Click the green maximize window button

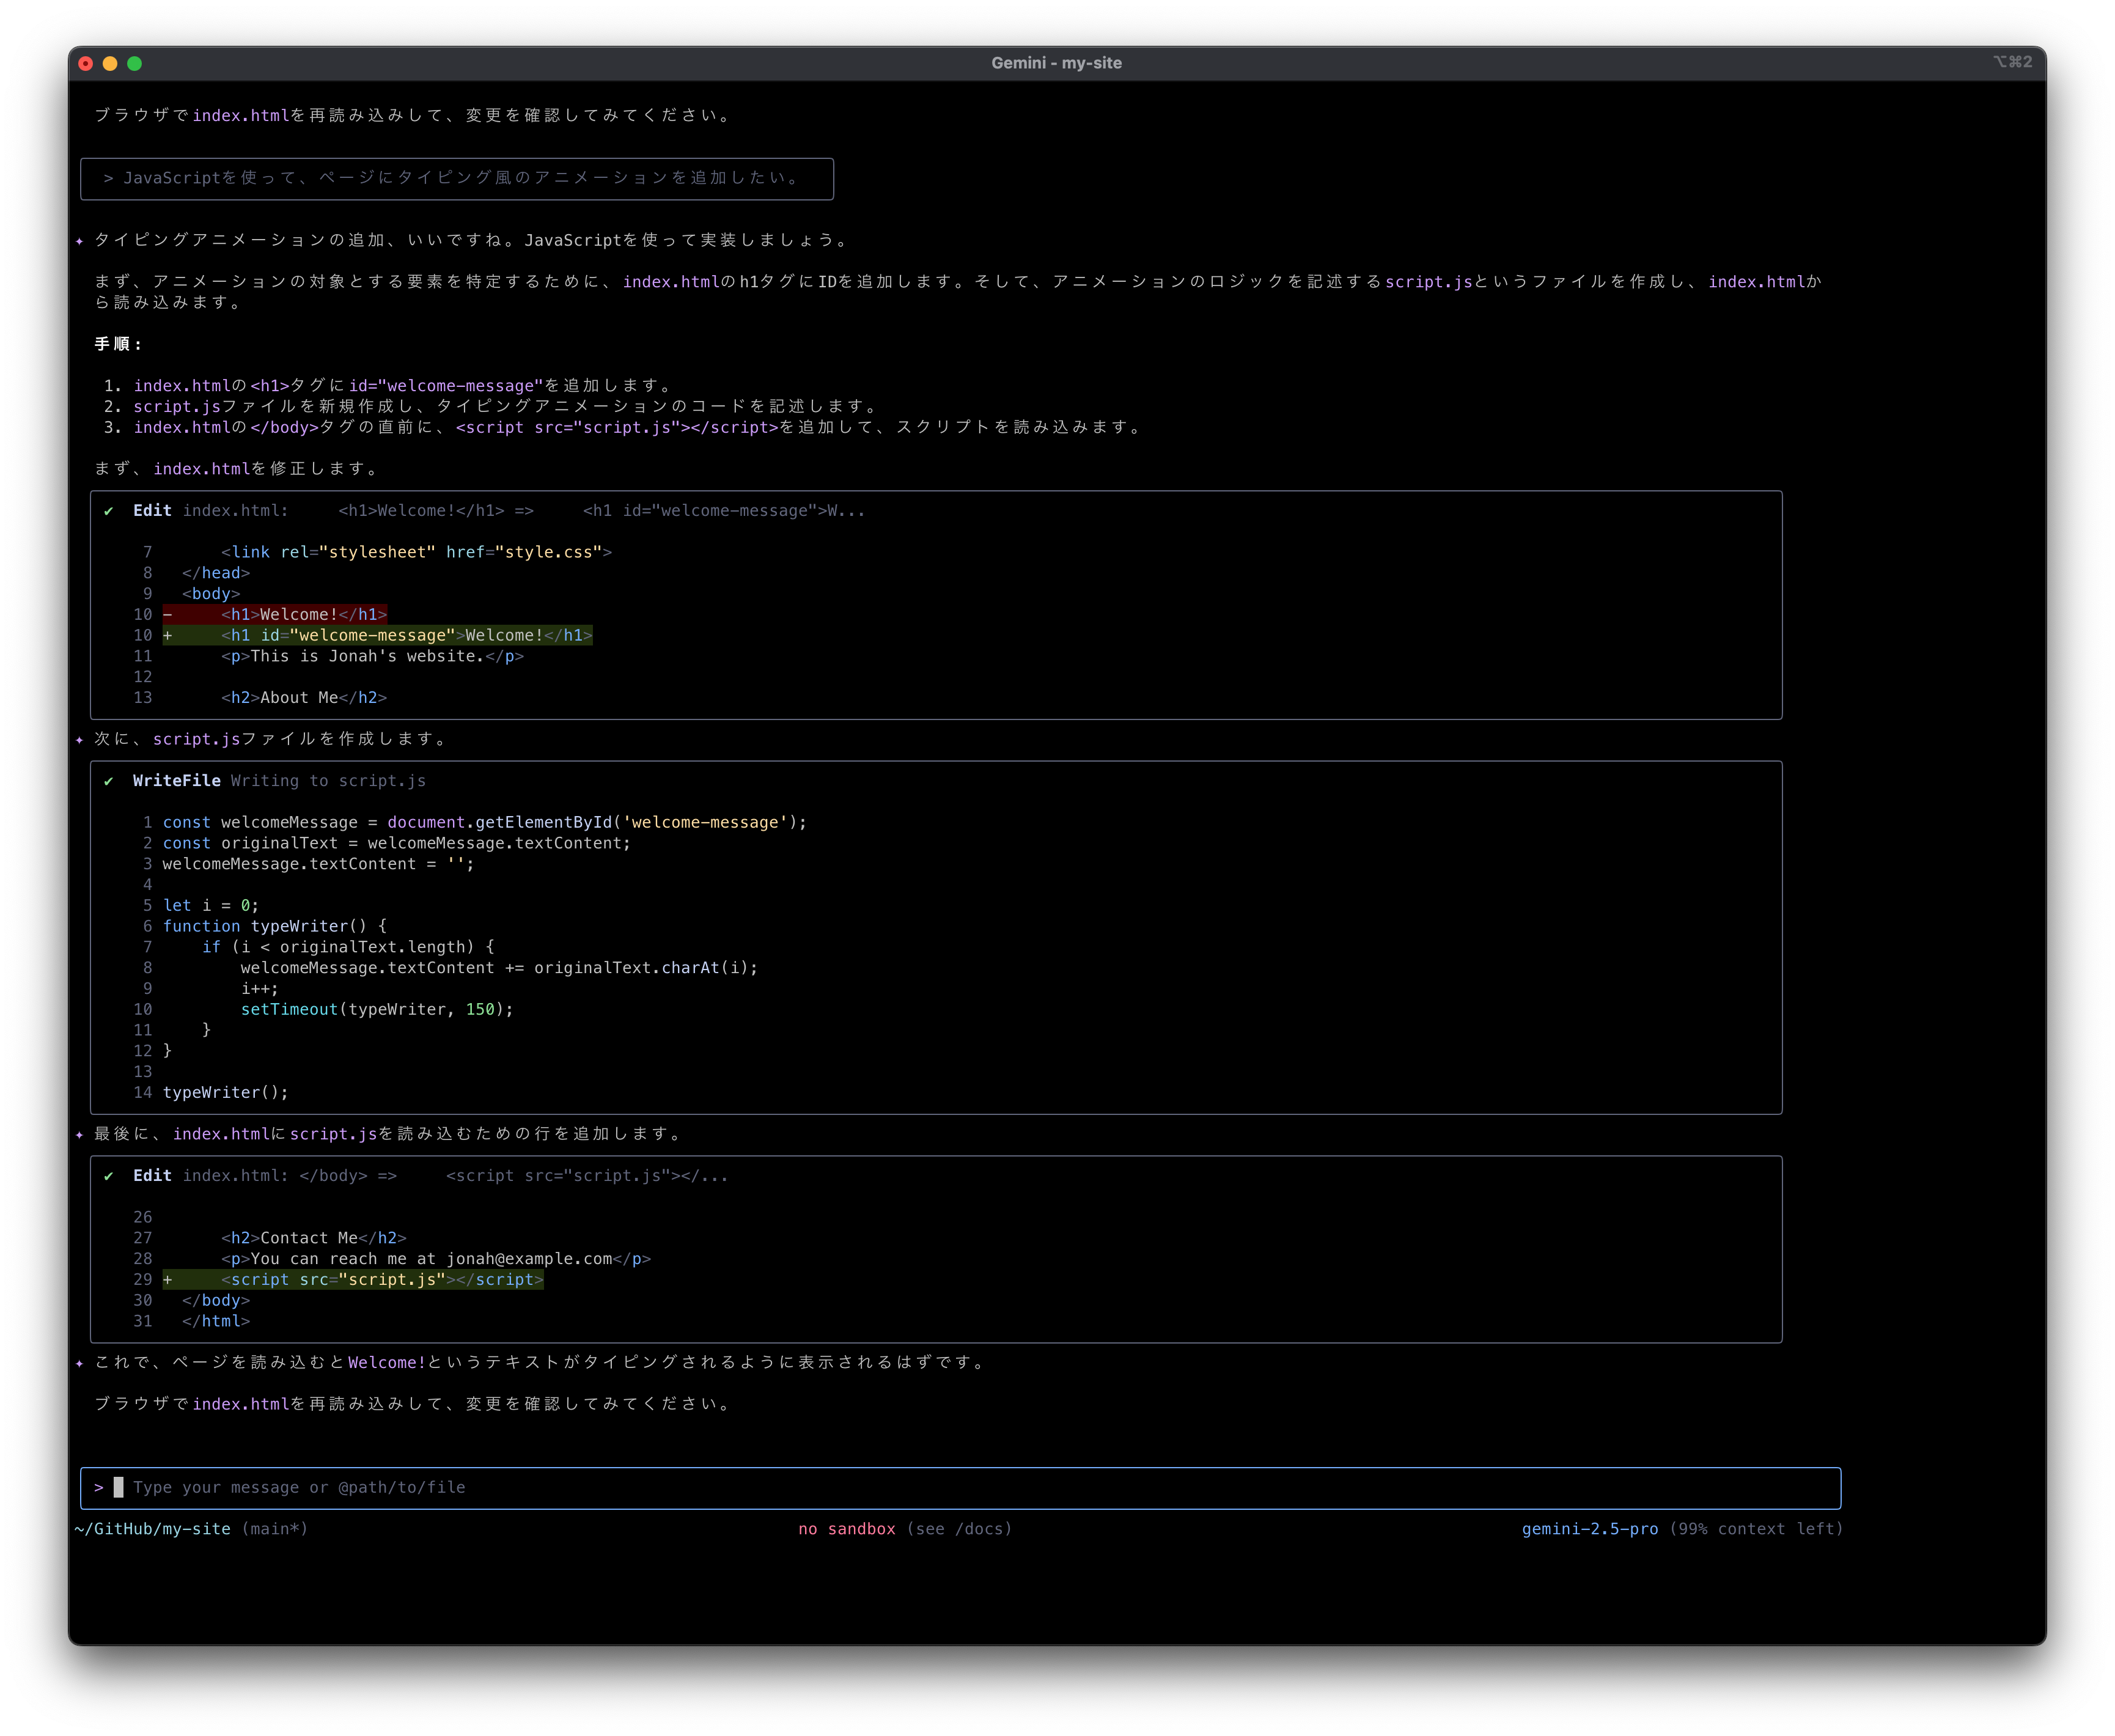[135, 63]
